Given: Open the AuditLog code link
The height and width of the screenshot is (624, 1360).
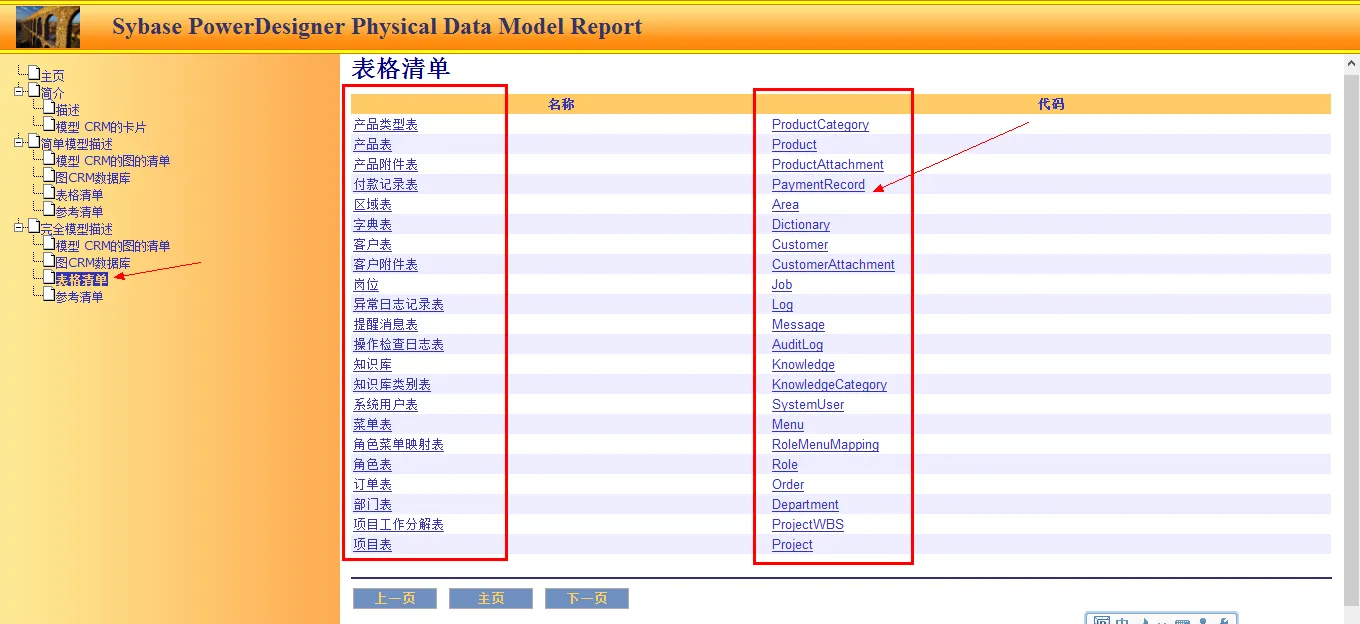Looking at the screenshot, I should (797, 345).
